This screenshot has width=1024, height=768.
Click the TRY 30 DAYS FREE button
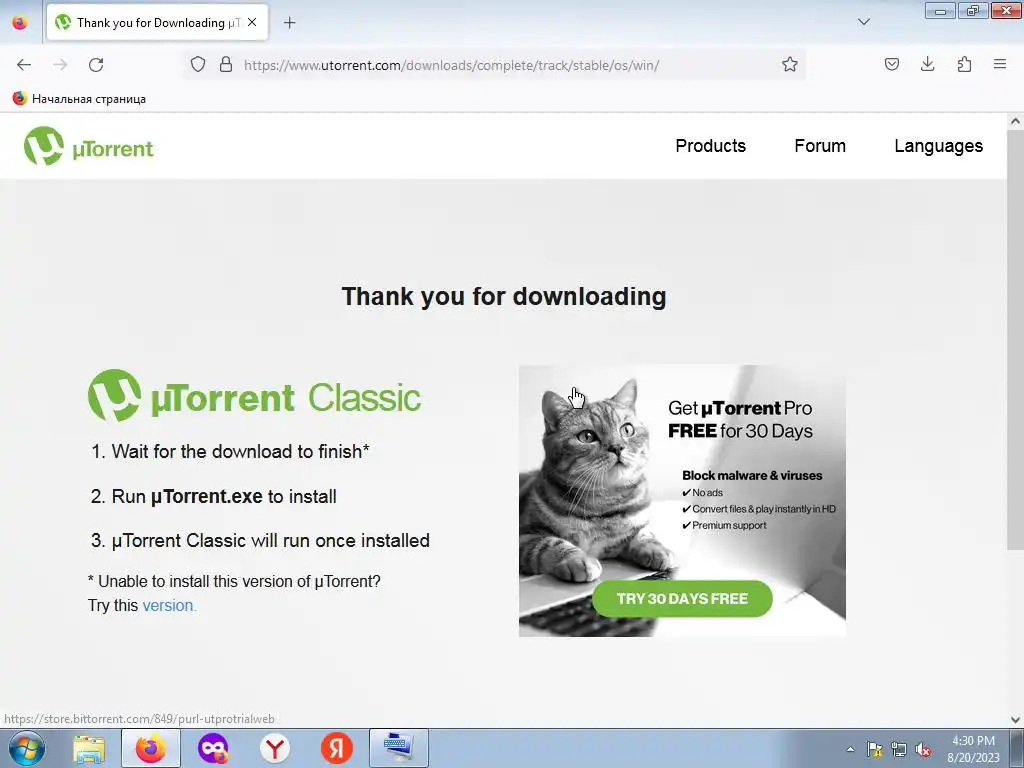(x=682, y=599)
